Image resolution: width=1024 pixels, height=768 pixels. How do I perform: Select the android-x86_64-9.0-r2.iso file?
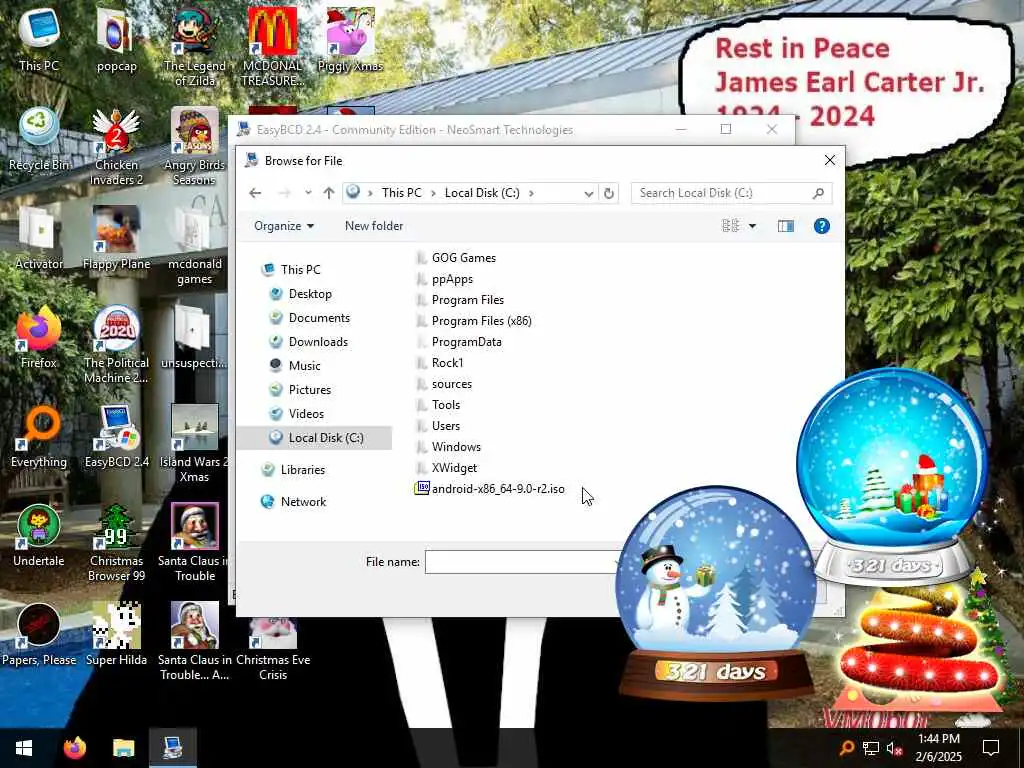pyautogui.click(x=490, y=488)
